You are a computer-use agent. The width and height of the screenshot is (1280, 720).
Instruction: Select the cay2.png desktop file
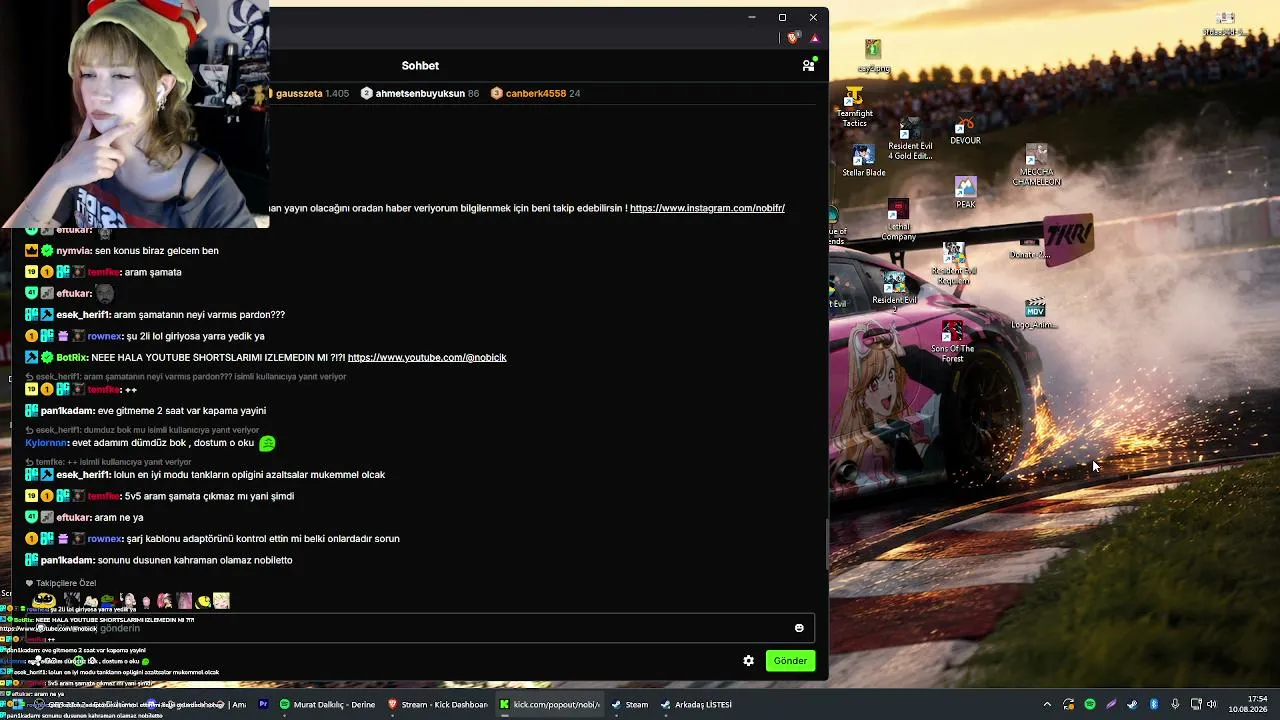tap(873, 56)
